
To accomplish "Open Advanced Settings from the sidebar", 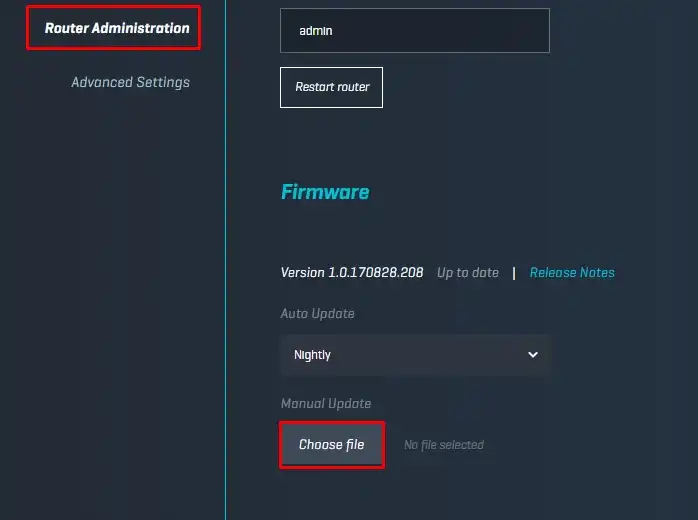I will tap(130, 82).
